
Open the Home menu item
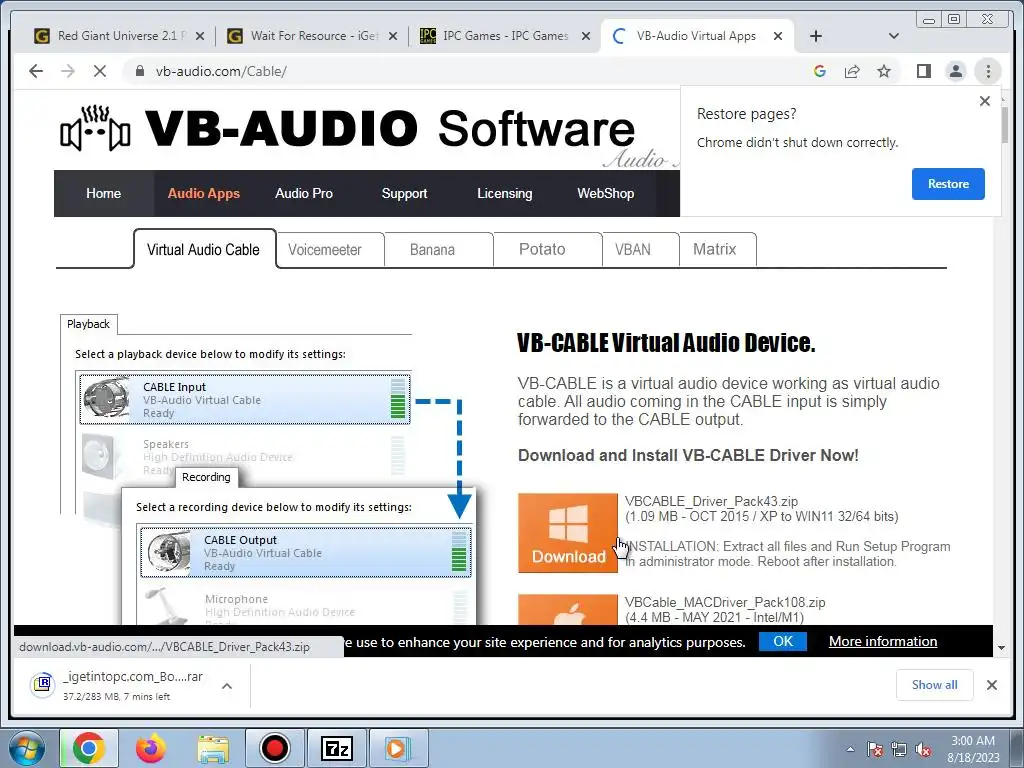(103, 193)
